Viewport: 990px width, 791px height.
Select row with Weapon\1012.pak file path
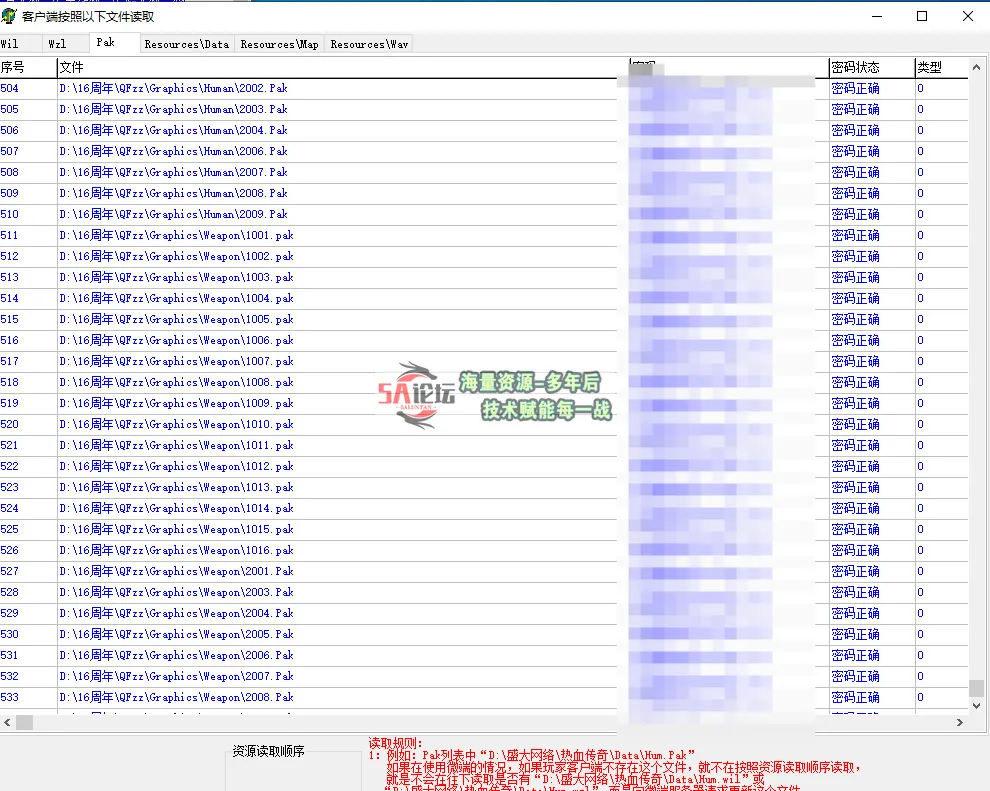click(x=484, y=466)
